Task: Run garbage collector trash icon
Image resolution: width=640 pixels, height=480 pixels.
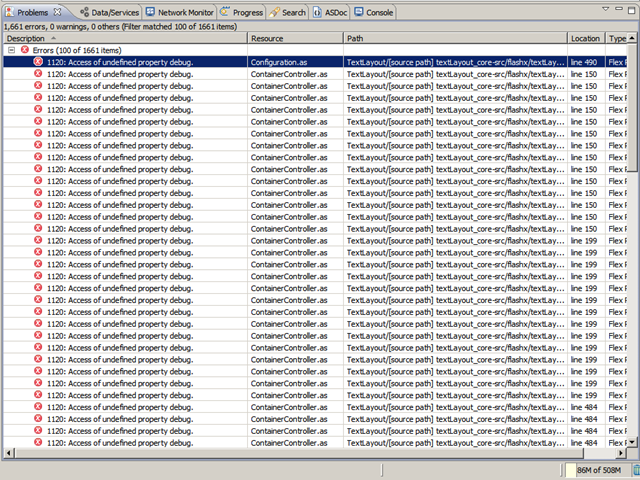Action: 636,470
